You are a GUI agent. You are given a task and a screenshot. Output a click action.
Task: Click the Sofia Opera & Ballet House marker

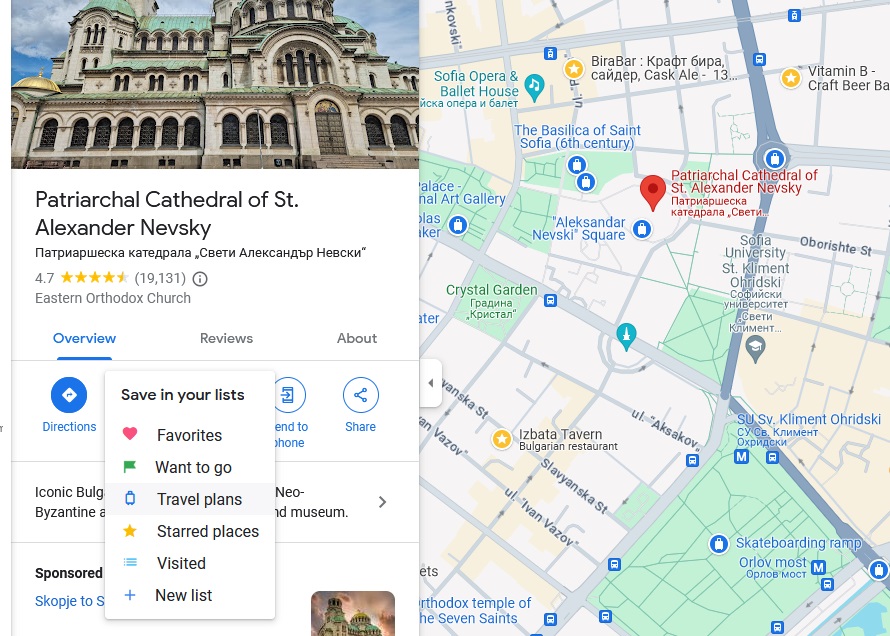tap(534, 84)
